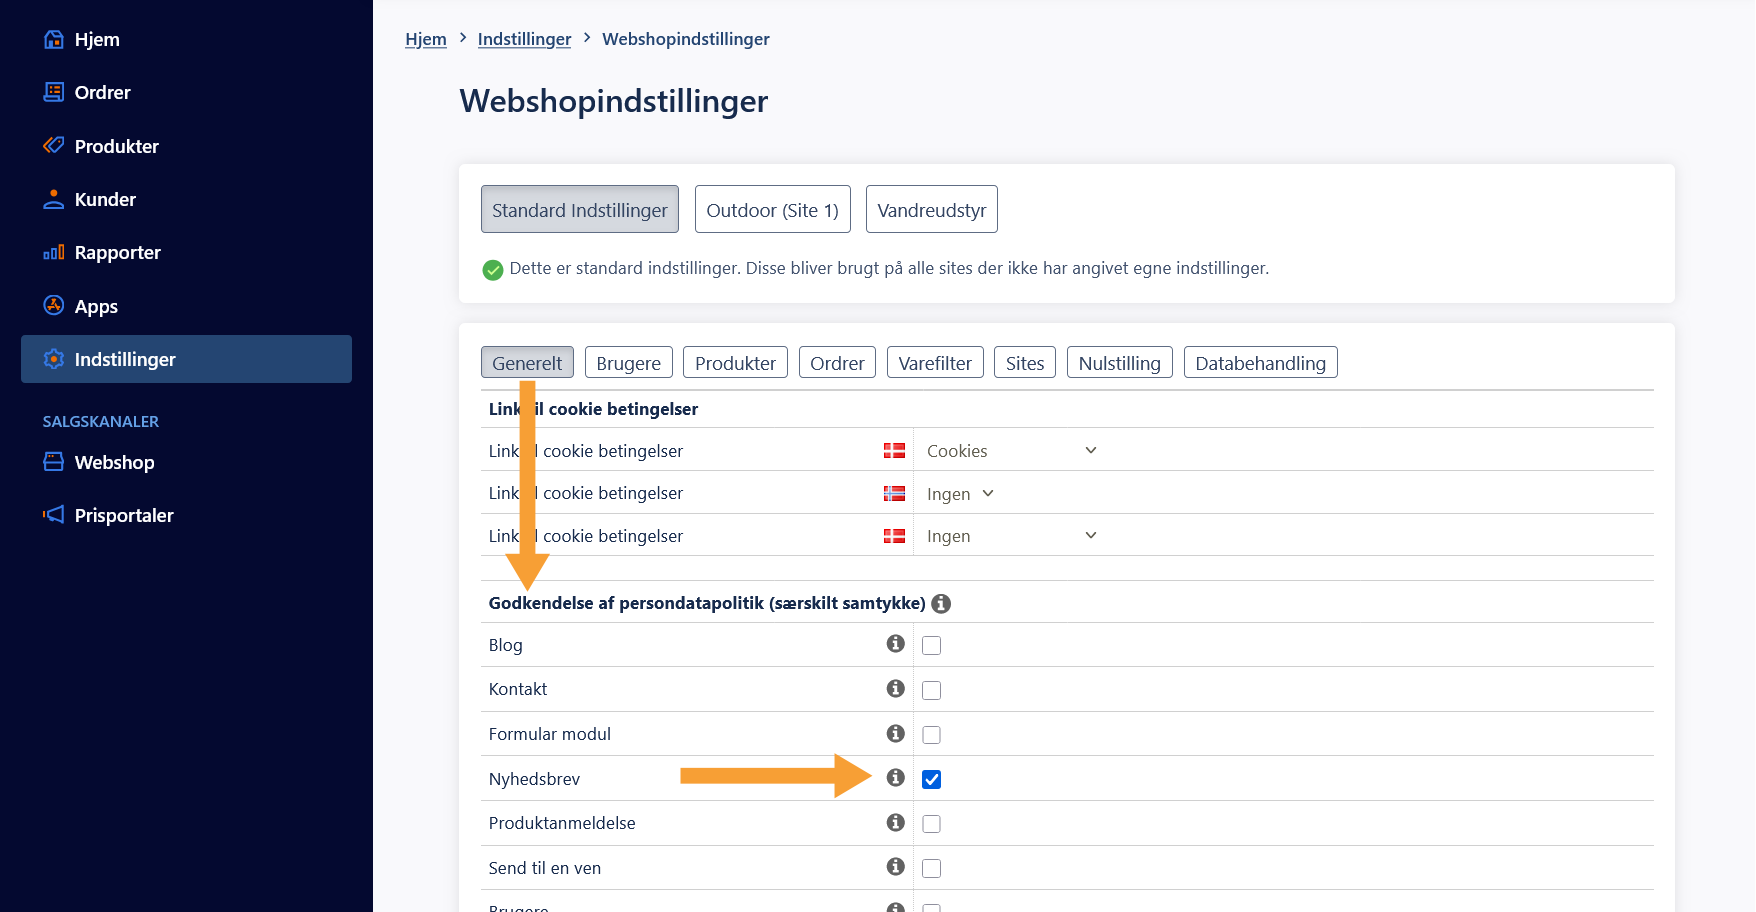Open the Databehandling tab

pyautogui.click(x=1260, y=363)
